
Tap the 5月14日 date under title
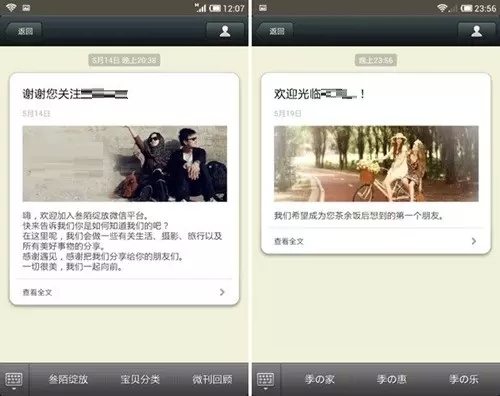point(36,113)
